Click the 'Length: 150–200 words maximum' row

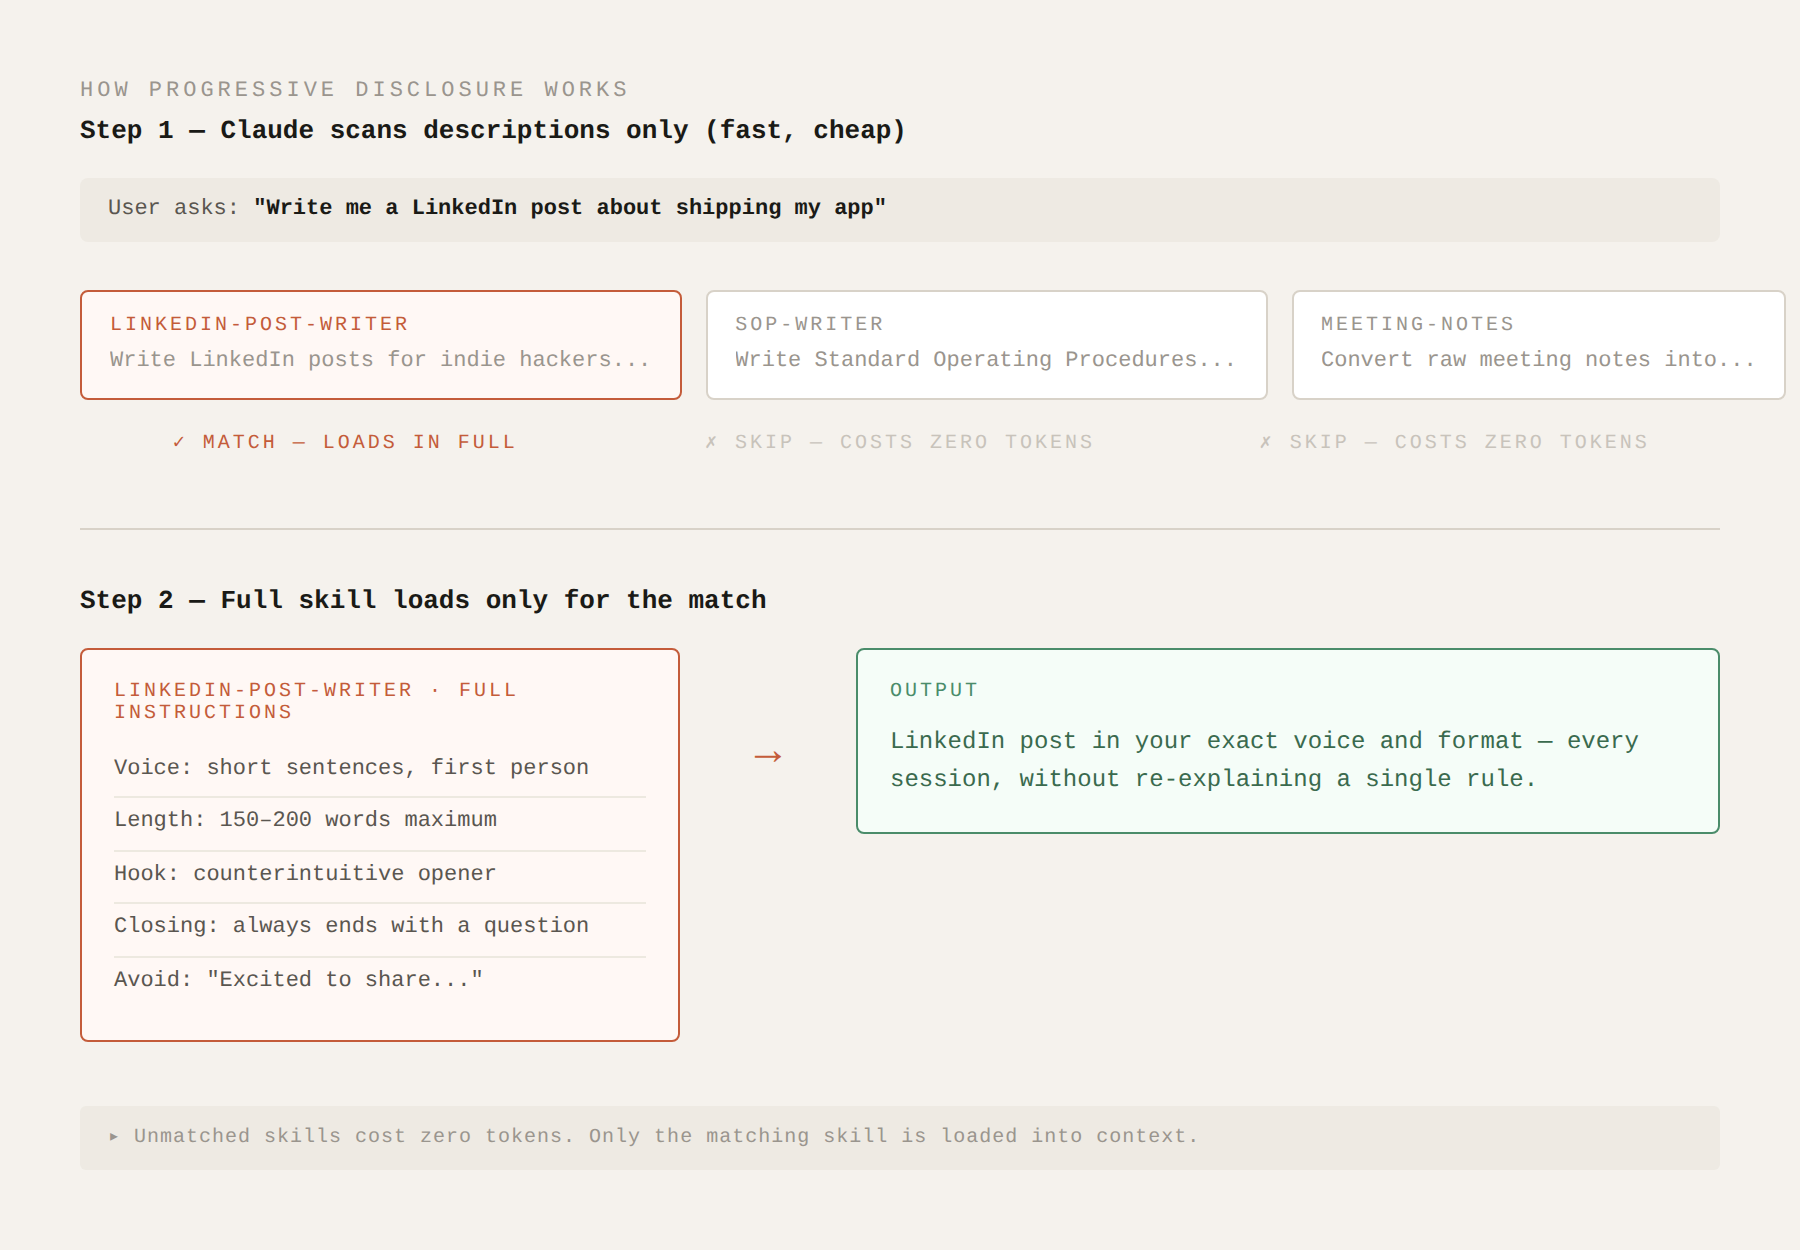380,820
